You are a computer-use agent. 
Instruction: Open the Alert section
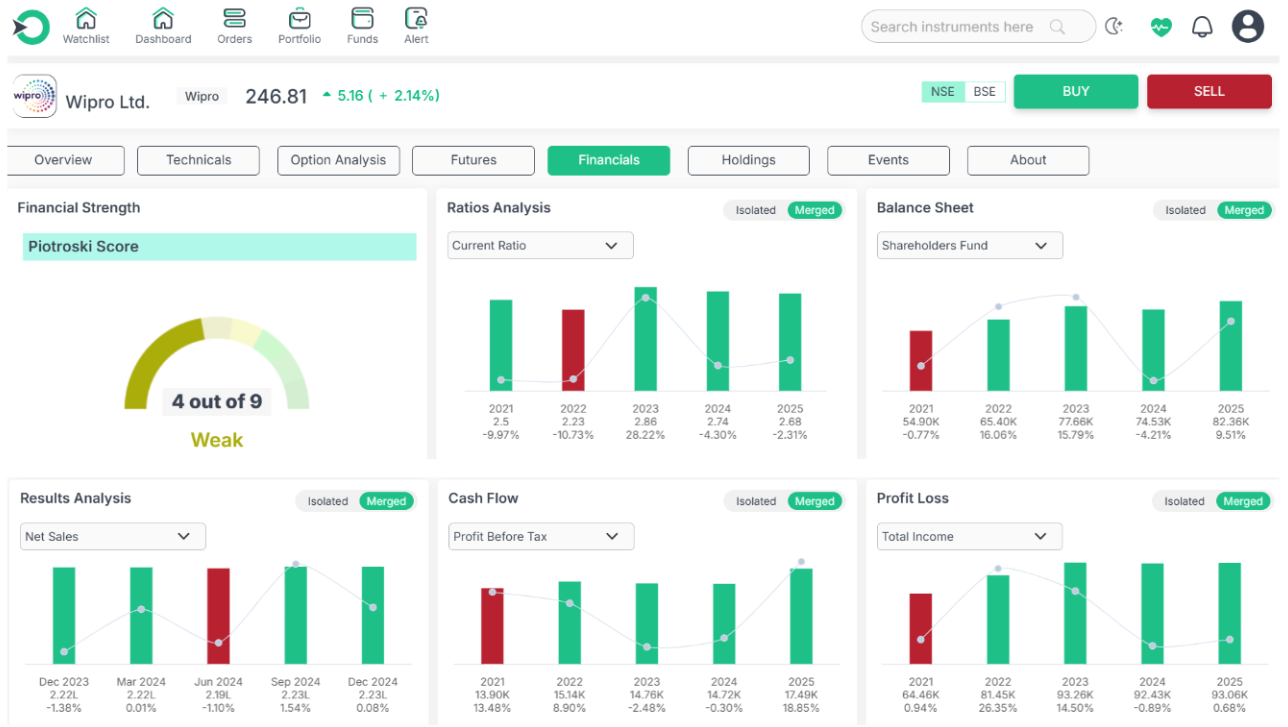(x=416, y=26)
